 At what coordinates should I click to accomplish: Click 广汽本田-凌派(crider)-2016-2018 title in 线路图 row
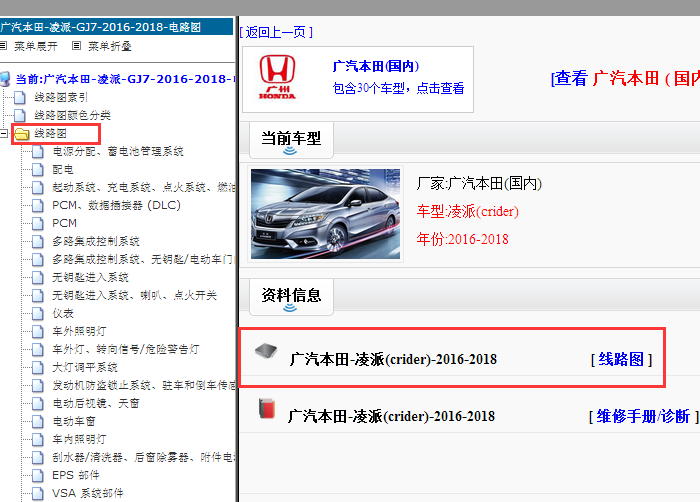coord(393,359)
